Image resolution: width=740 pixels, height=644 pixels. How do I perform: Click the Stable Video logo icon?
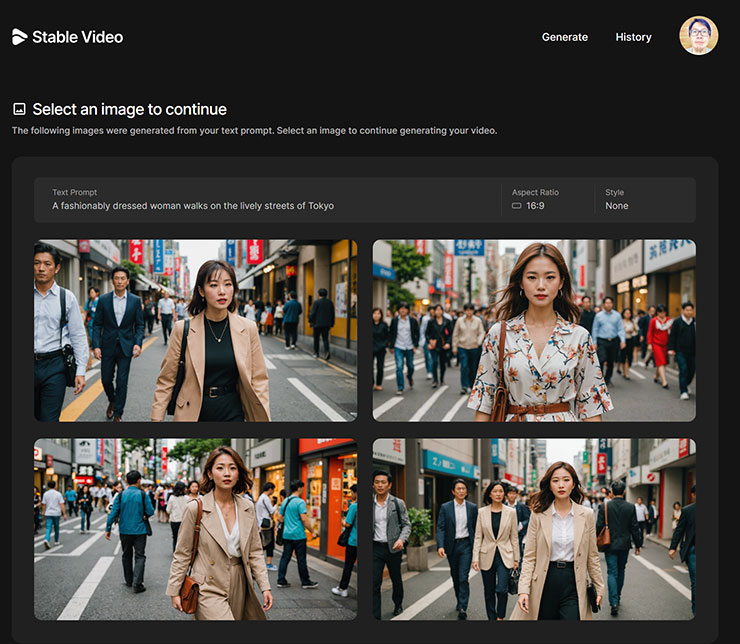19,37
